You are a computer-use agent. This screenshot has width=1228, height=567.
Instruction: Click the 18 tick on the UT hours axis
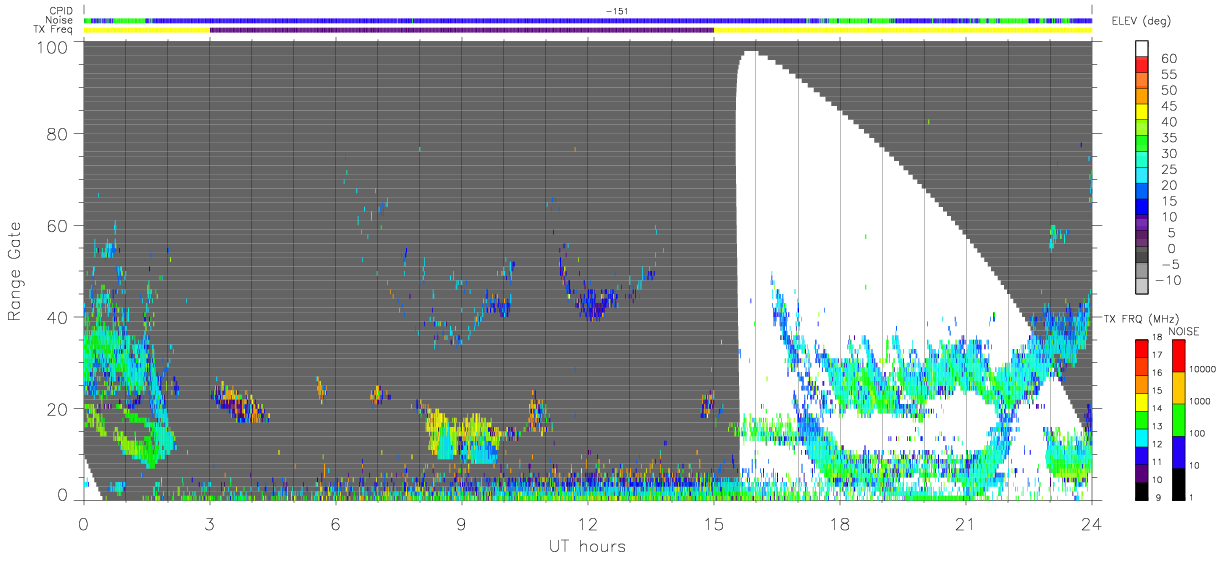(840, 523)
